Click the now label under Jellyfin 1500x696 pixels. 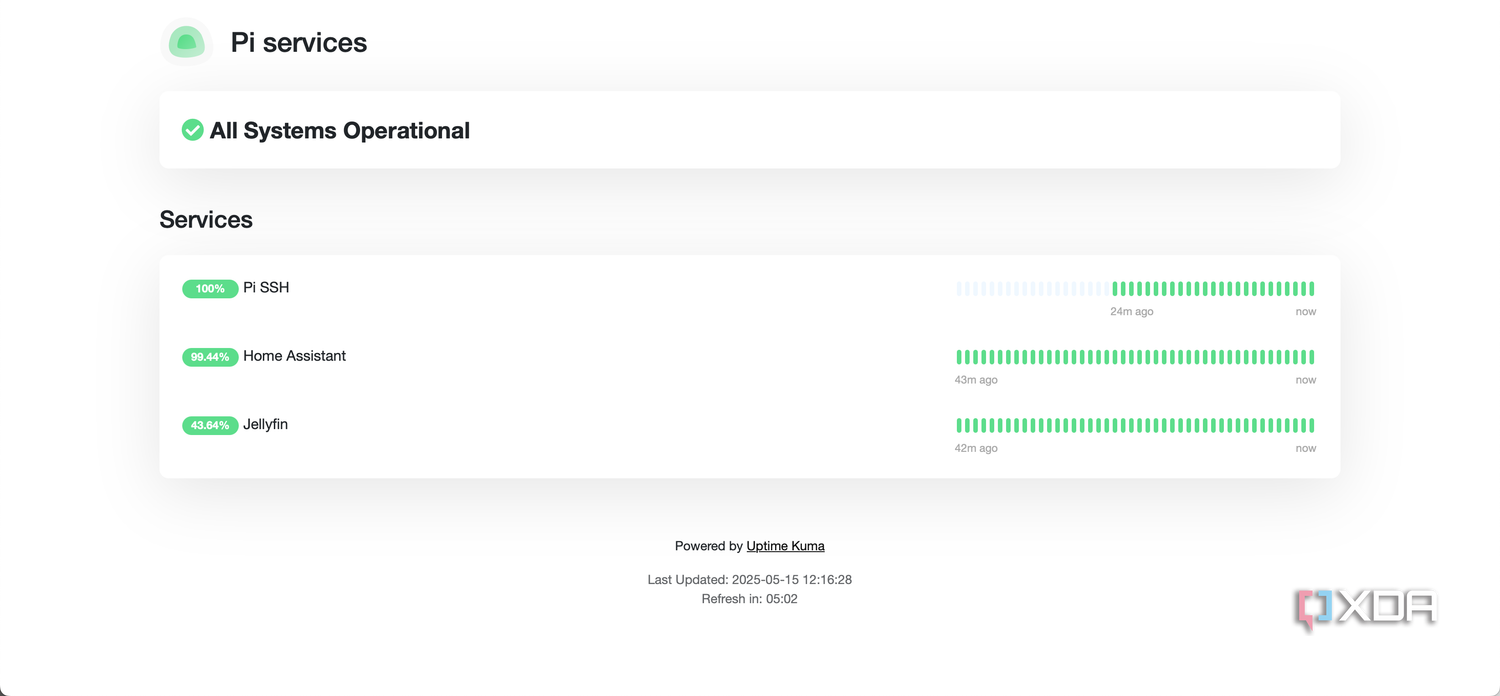click(x=1306, y=448)
